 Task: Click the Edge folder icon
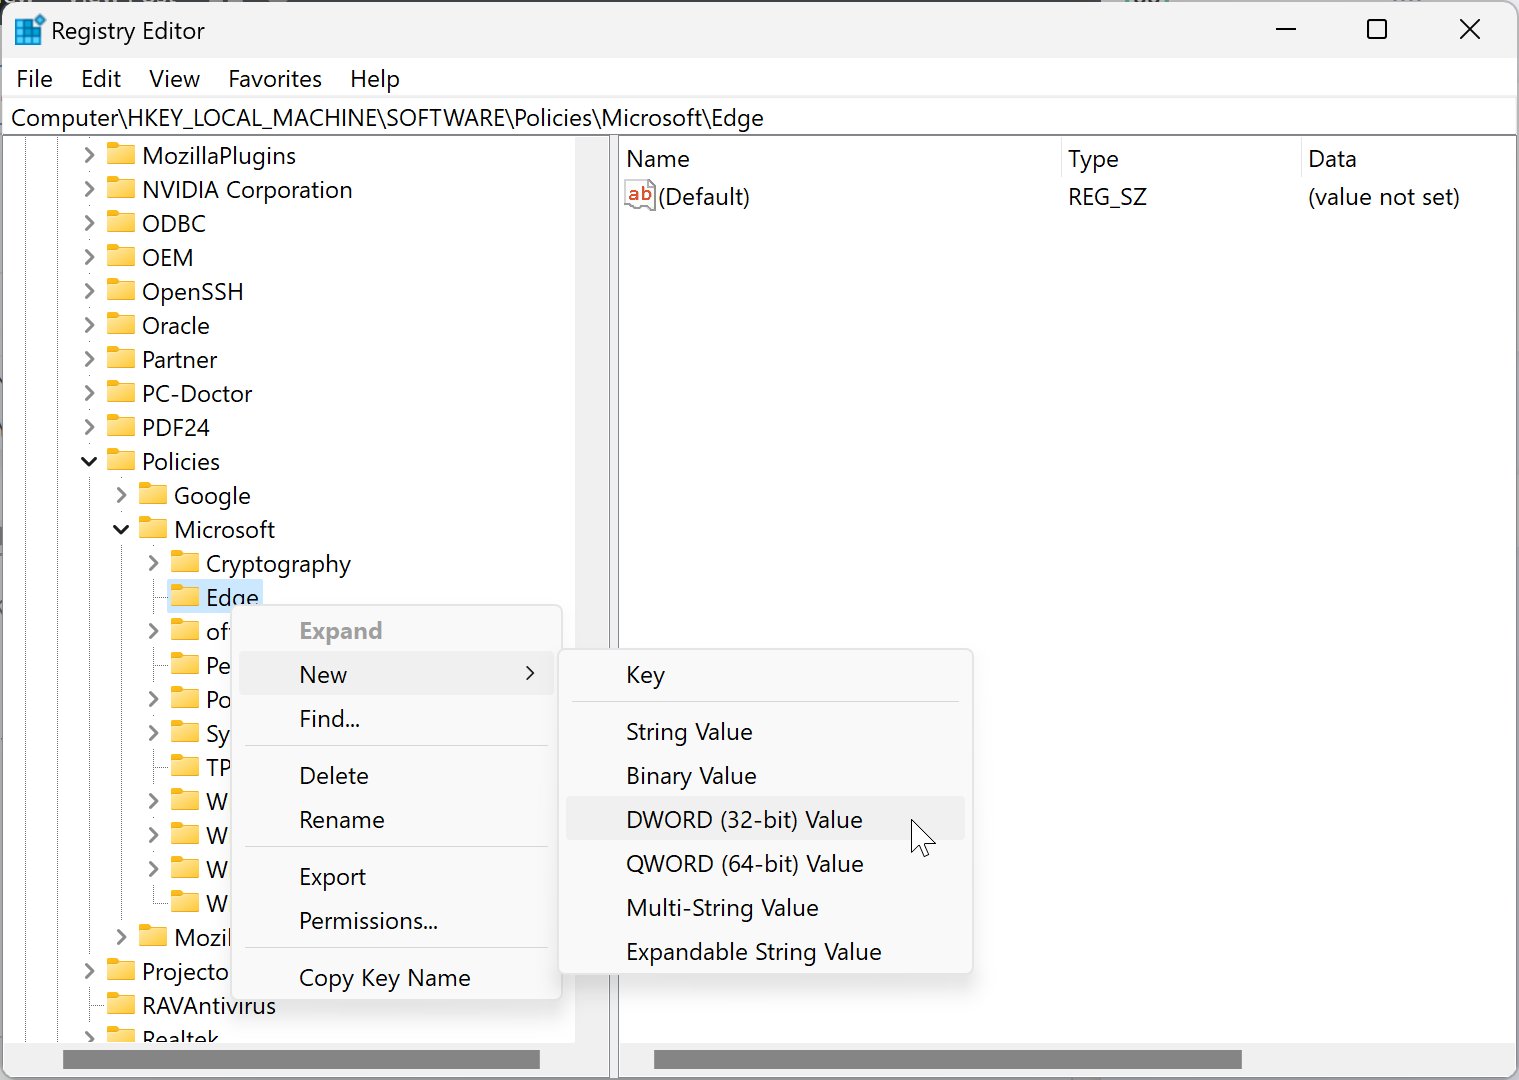tap(185, 597)
